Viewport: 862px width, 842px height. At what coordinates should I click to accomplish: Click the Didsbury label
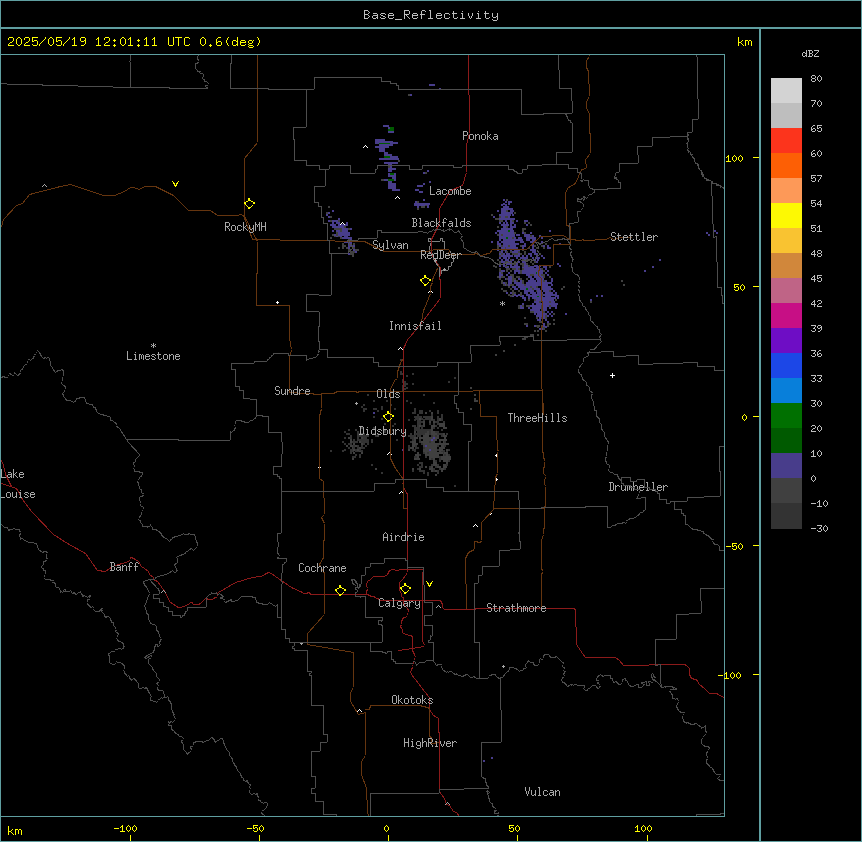click(x=383, y=431)
